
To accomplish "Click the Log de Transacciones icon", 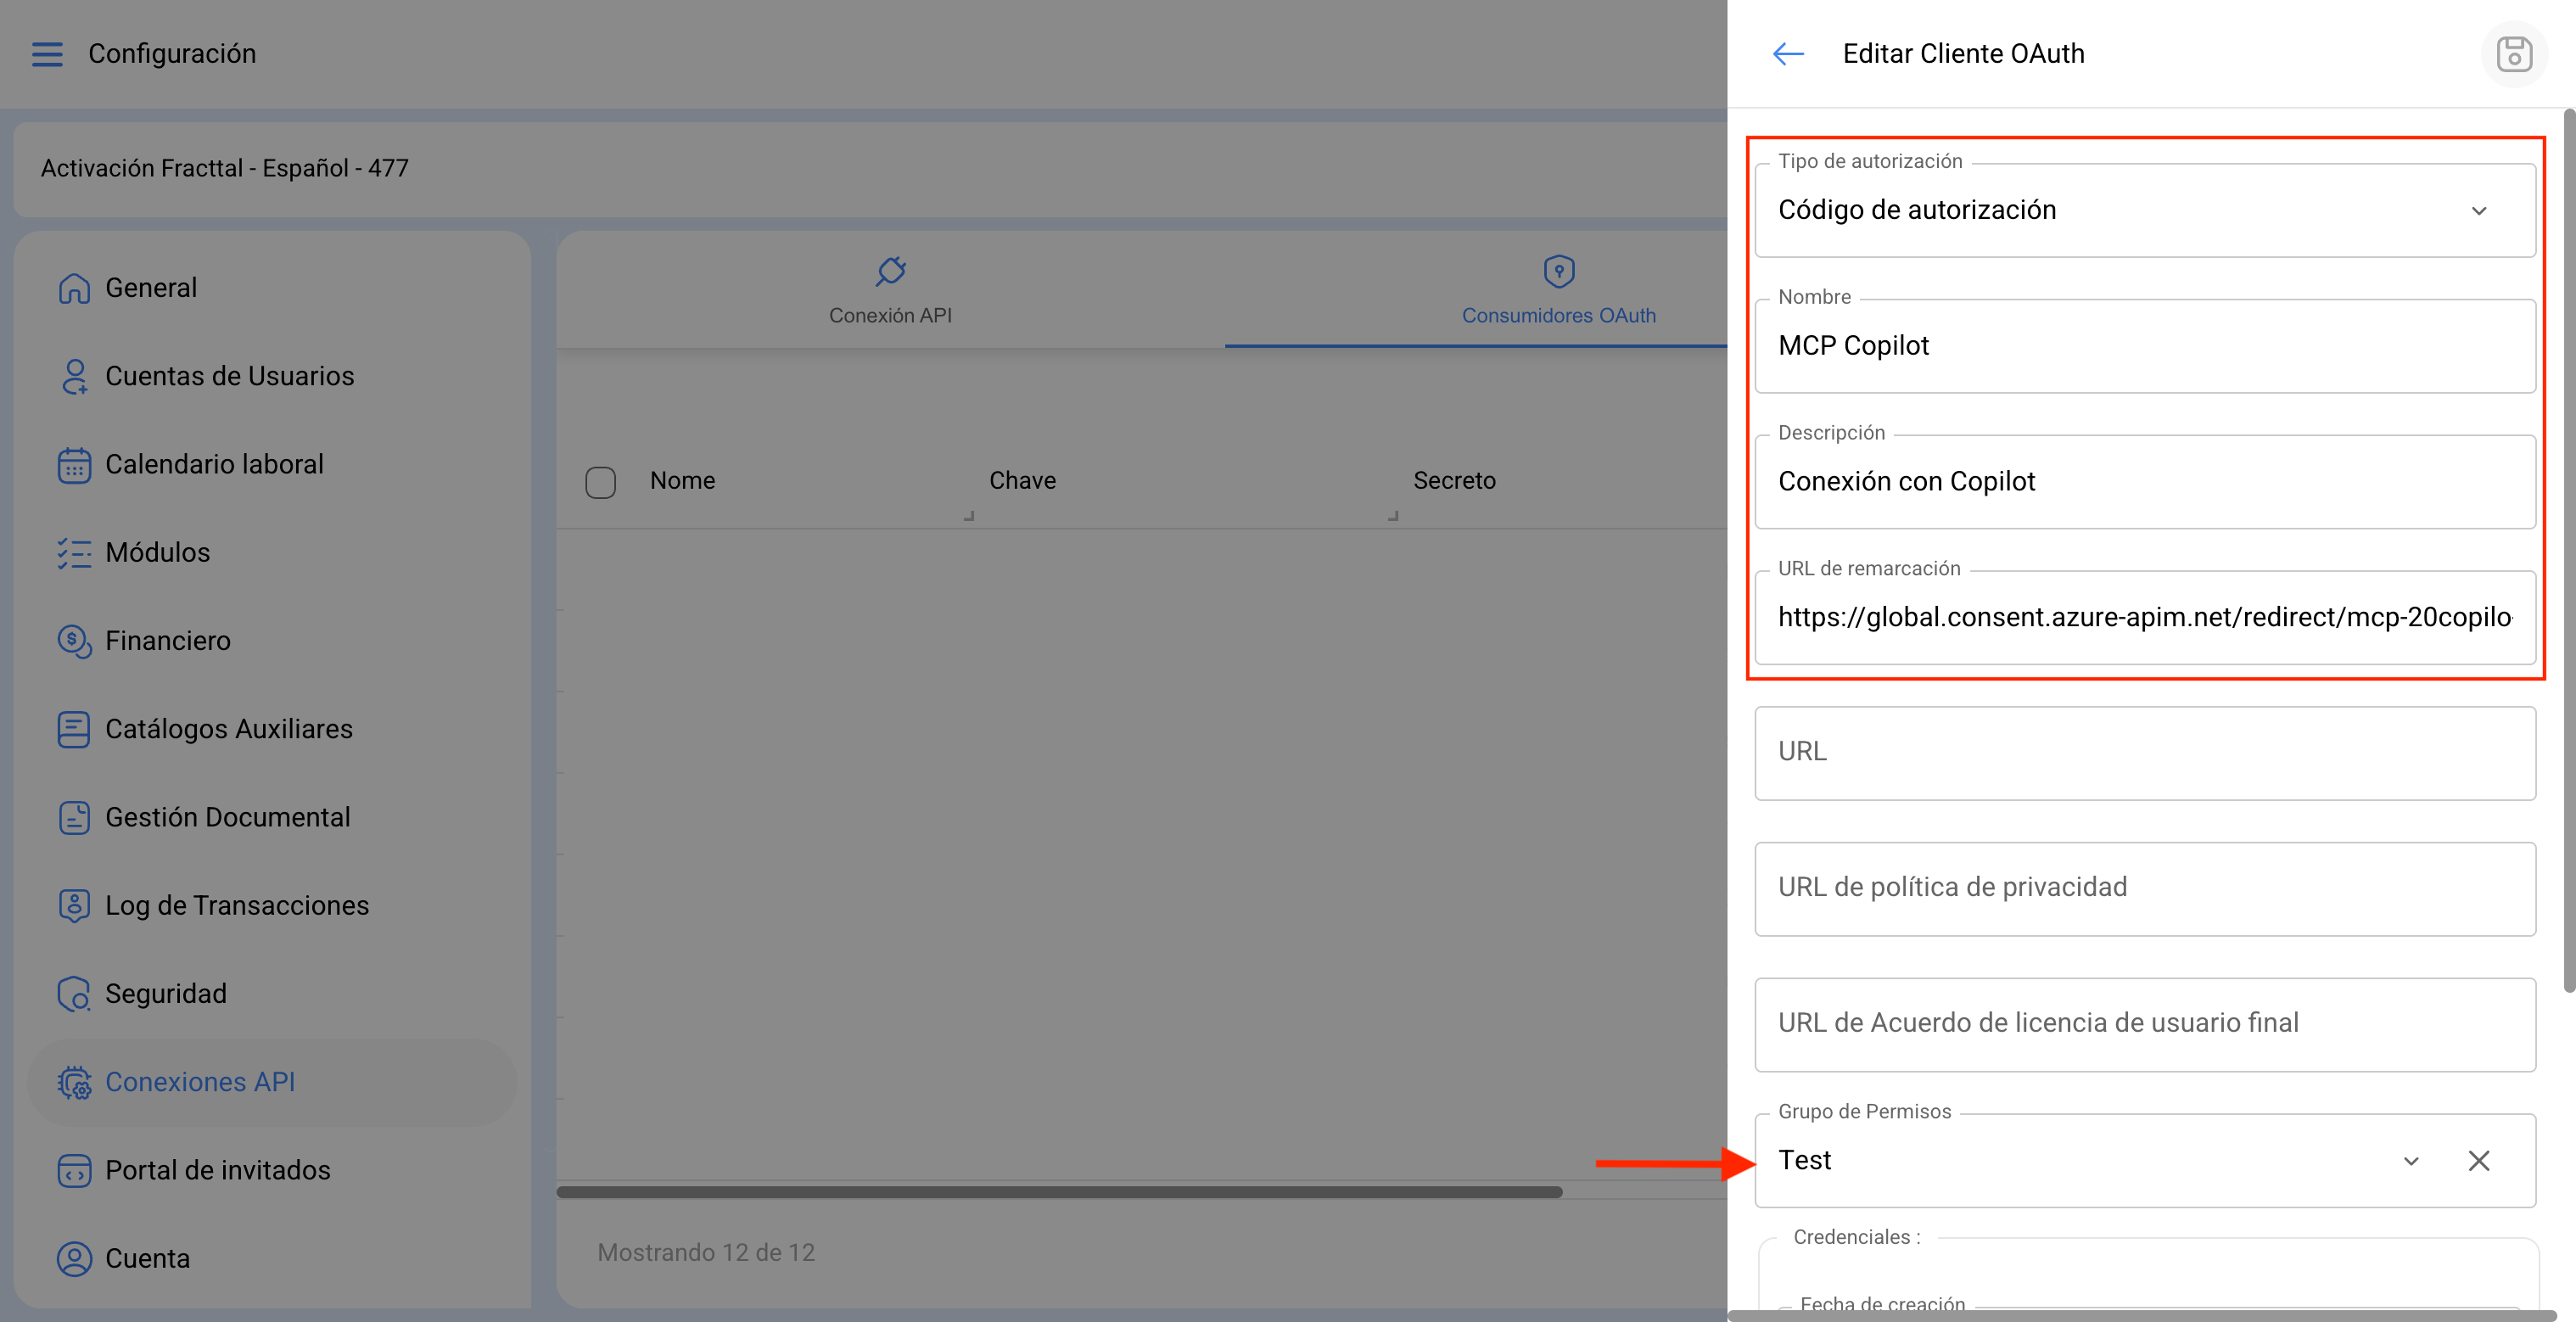I will click(x=74, y=905).
